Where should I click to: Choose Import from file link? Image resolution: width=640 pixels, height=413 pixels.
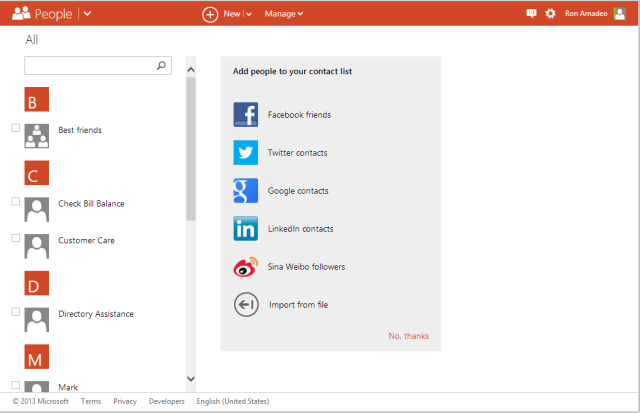pyautogui.click(x=298, y=305)
